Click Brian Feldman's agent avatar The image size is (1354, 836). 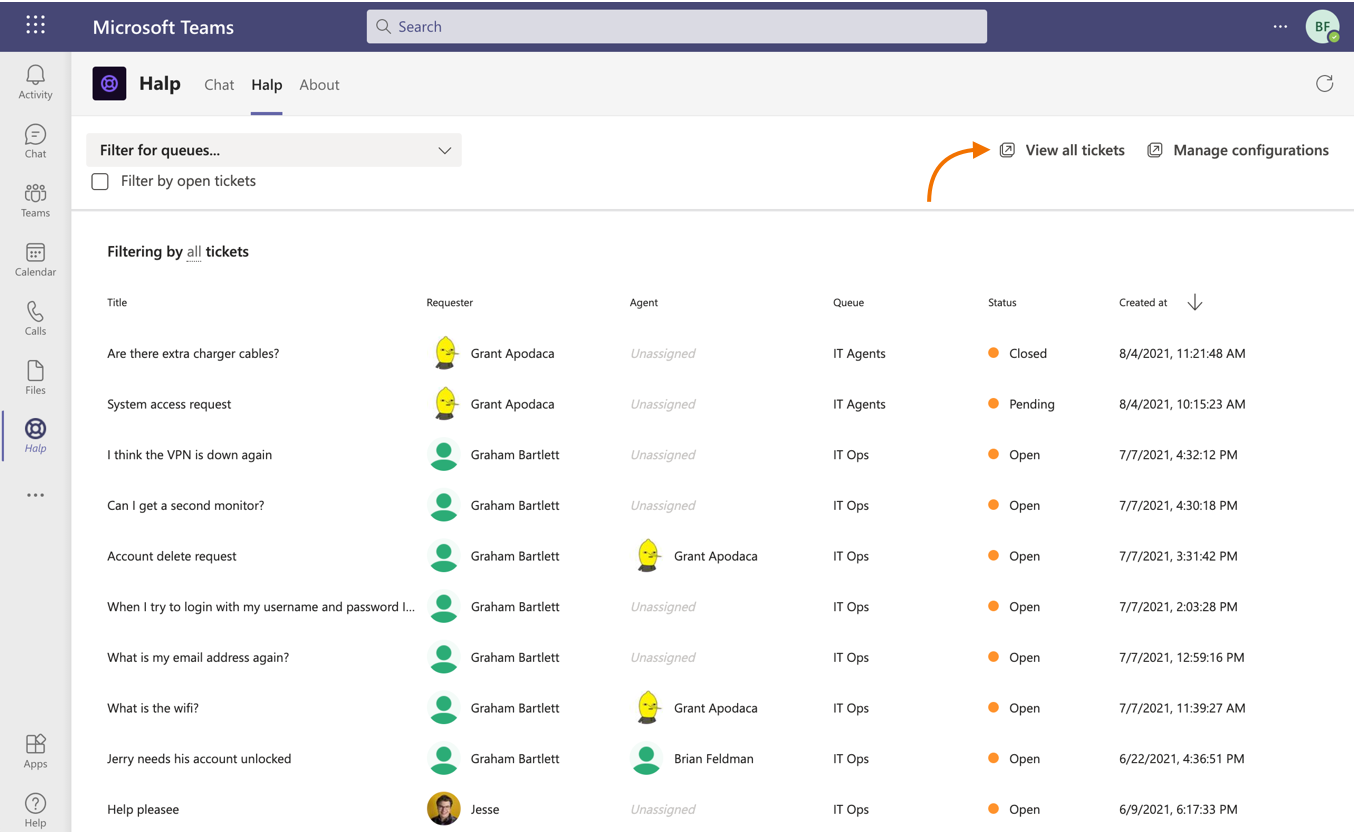[646, 758]
